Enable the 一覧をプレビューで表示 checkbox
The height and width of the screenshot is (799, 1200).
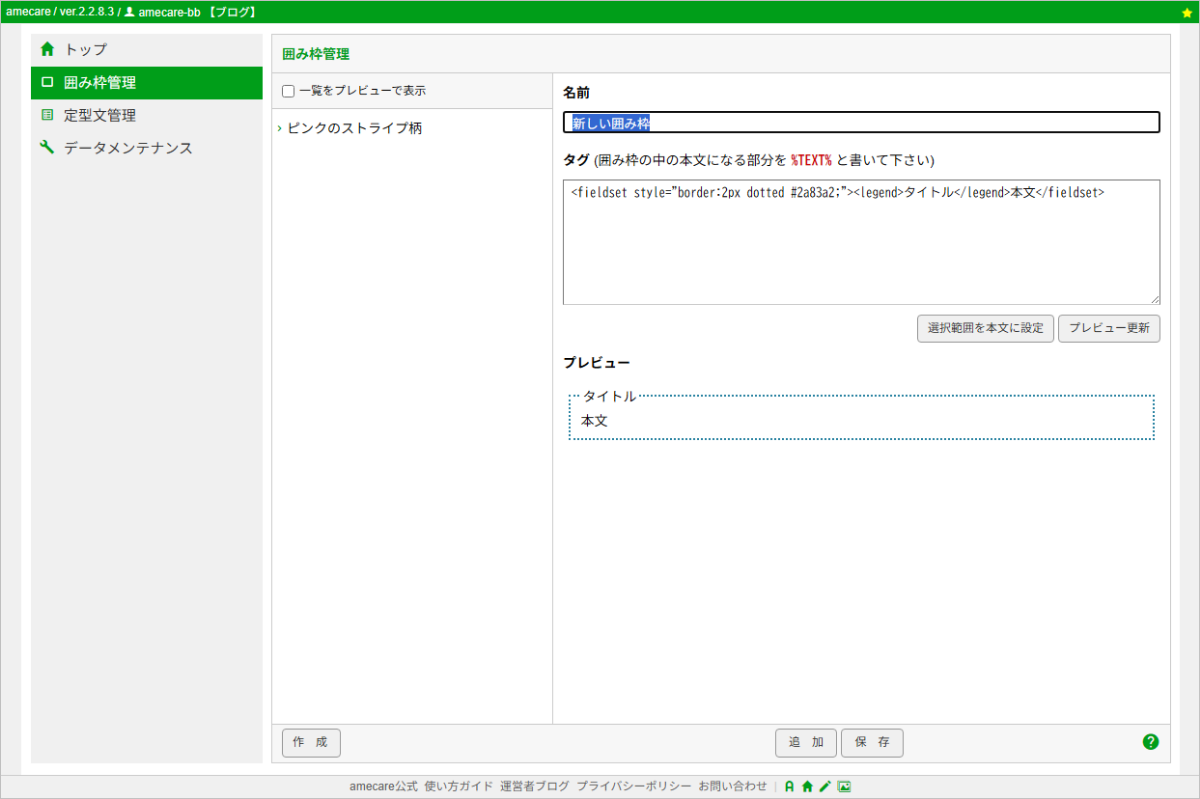[x=288, y=91]
